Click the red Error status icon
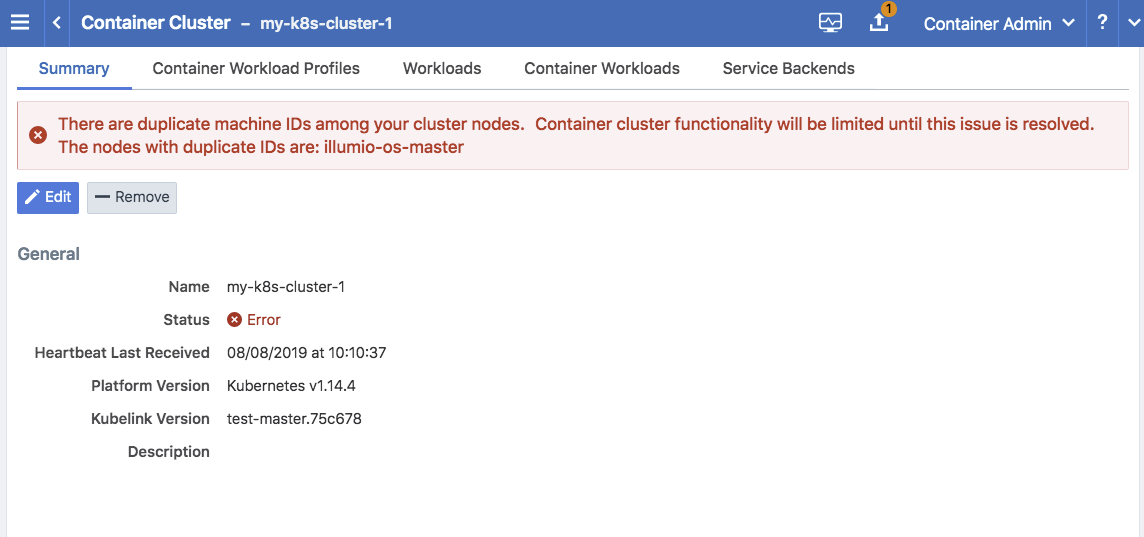 pyautogui.click(x=235, y=320)
